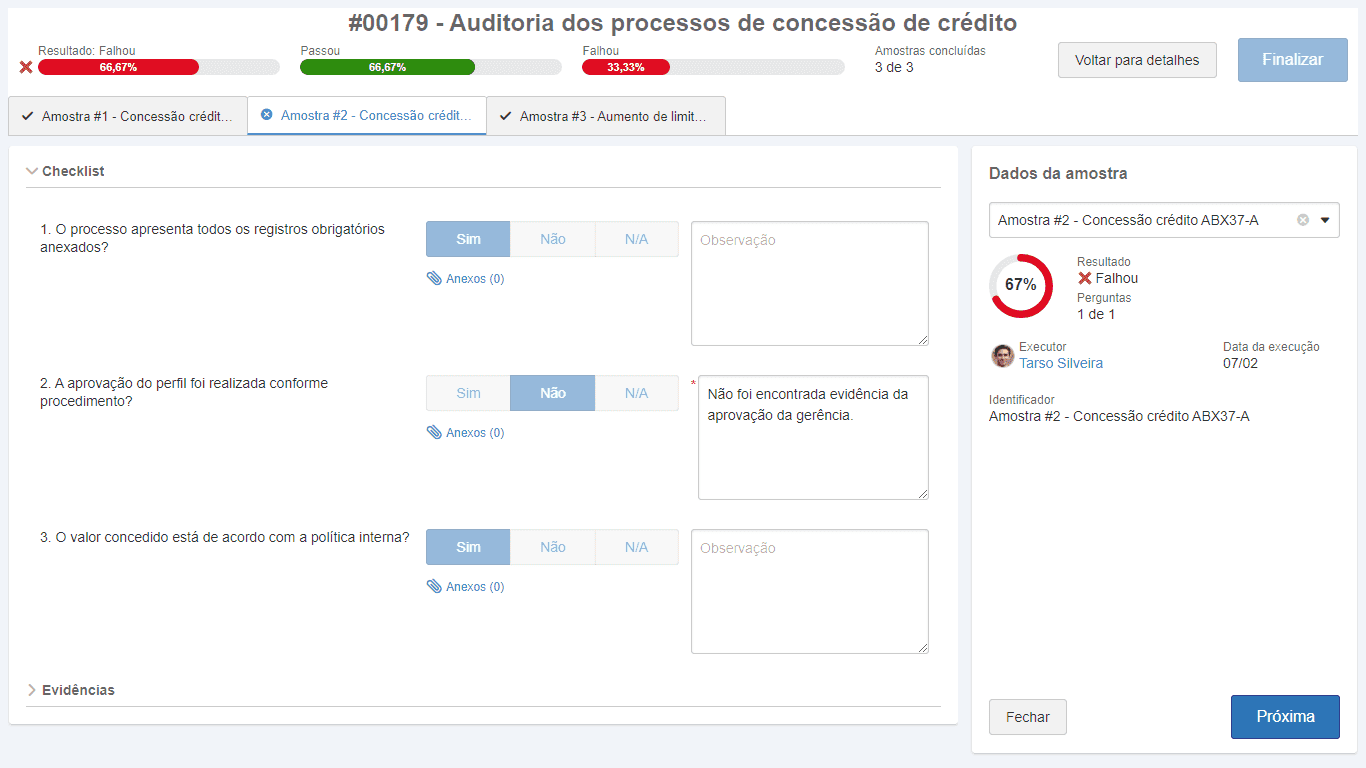
Task: Click the Fechar button
Action: [1028, 717]
